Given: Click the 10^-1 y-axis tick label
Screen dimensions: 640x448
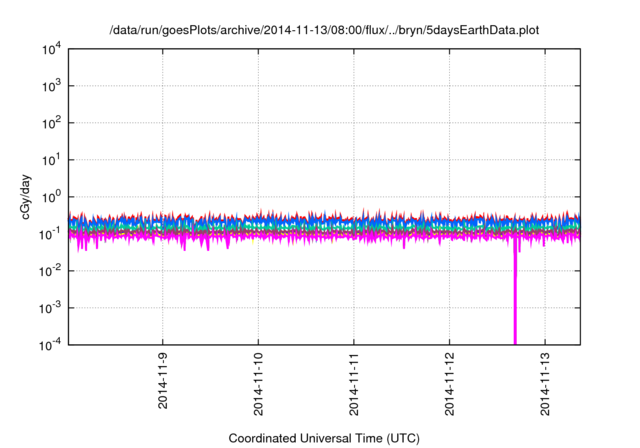Looking at the screenshot, I should point(47,233).
